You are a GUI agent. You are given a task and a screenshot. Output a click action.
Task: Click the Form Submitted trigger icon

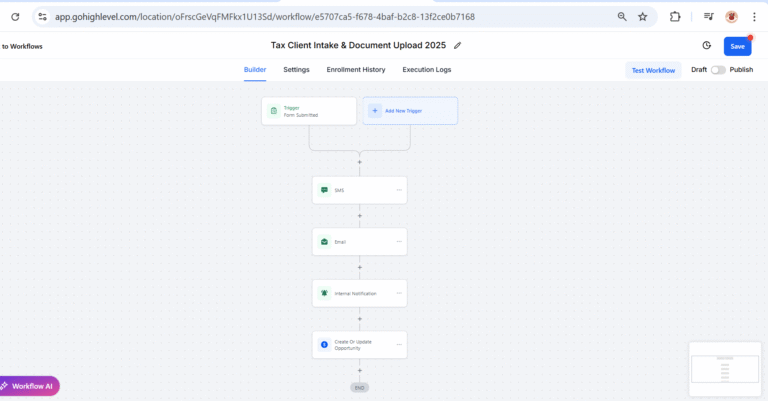pos(274,110)
